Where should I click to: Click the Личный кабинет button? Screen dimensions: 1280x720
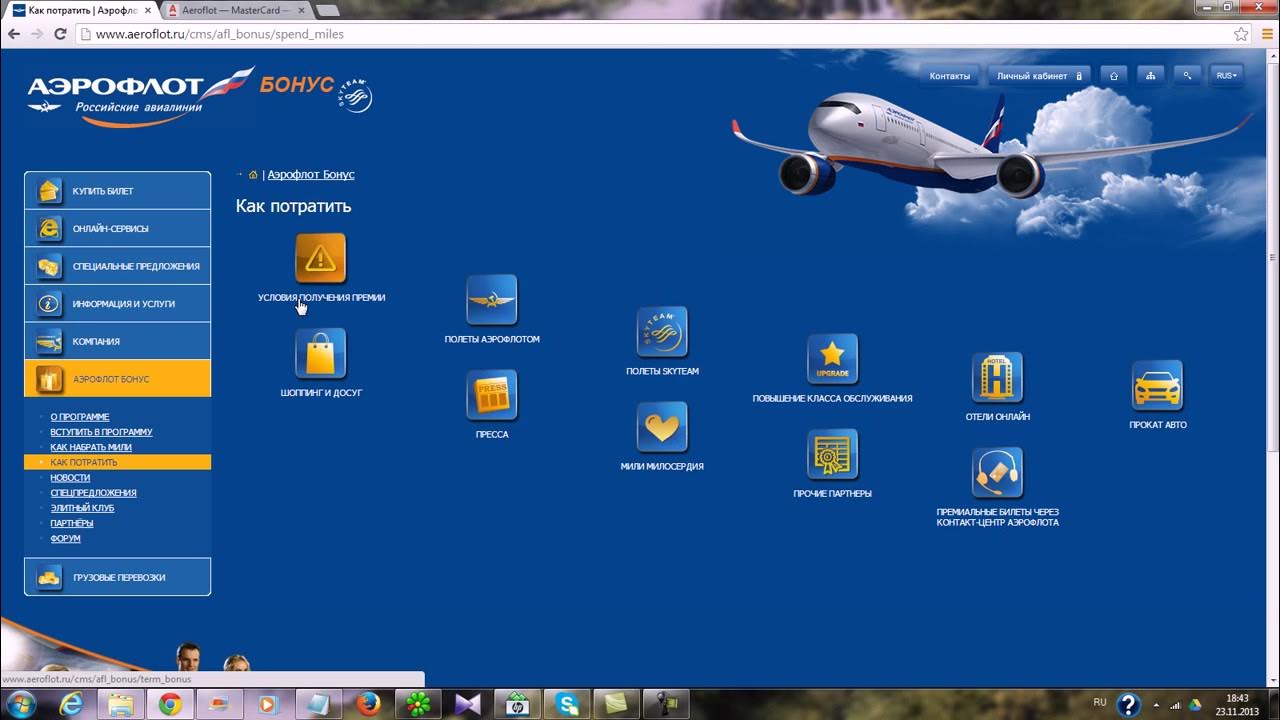click(1038, 76)
